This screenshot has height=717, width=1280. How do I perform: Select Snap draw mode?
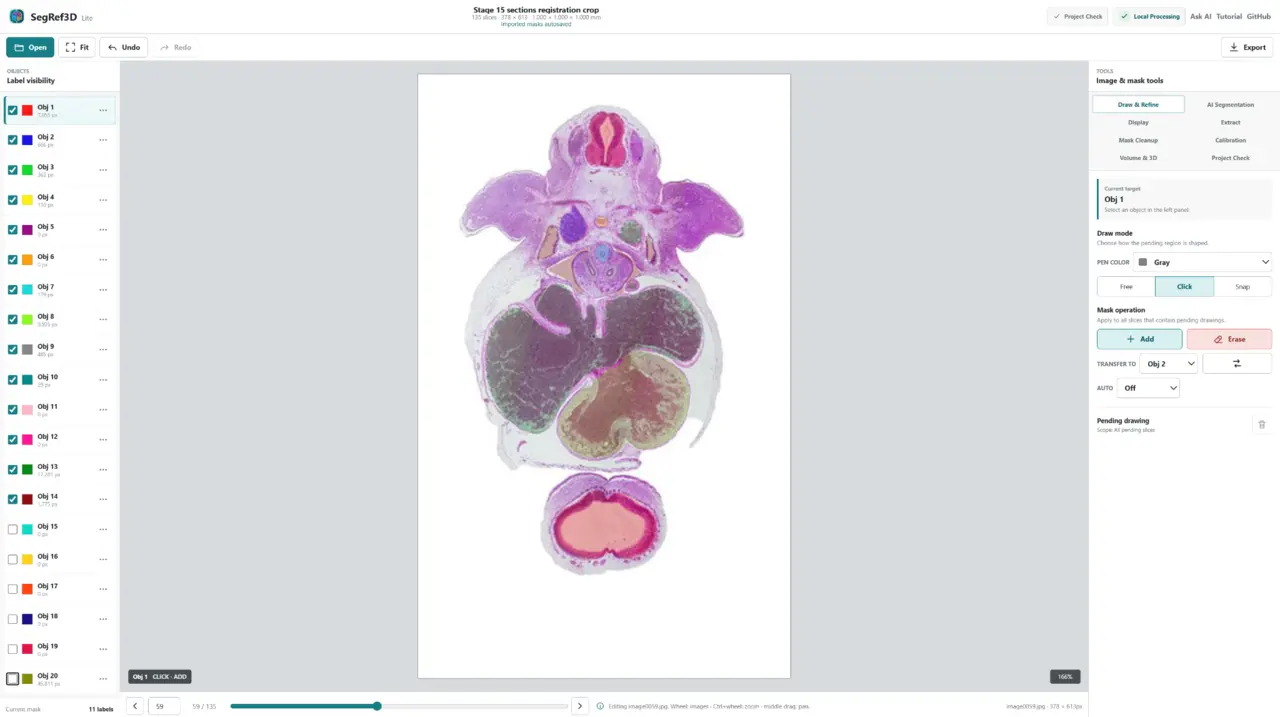tap(1242, 287)
